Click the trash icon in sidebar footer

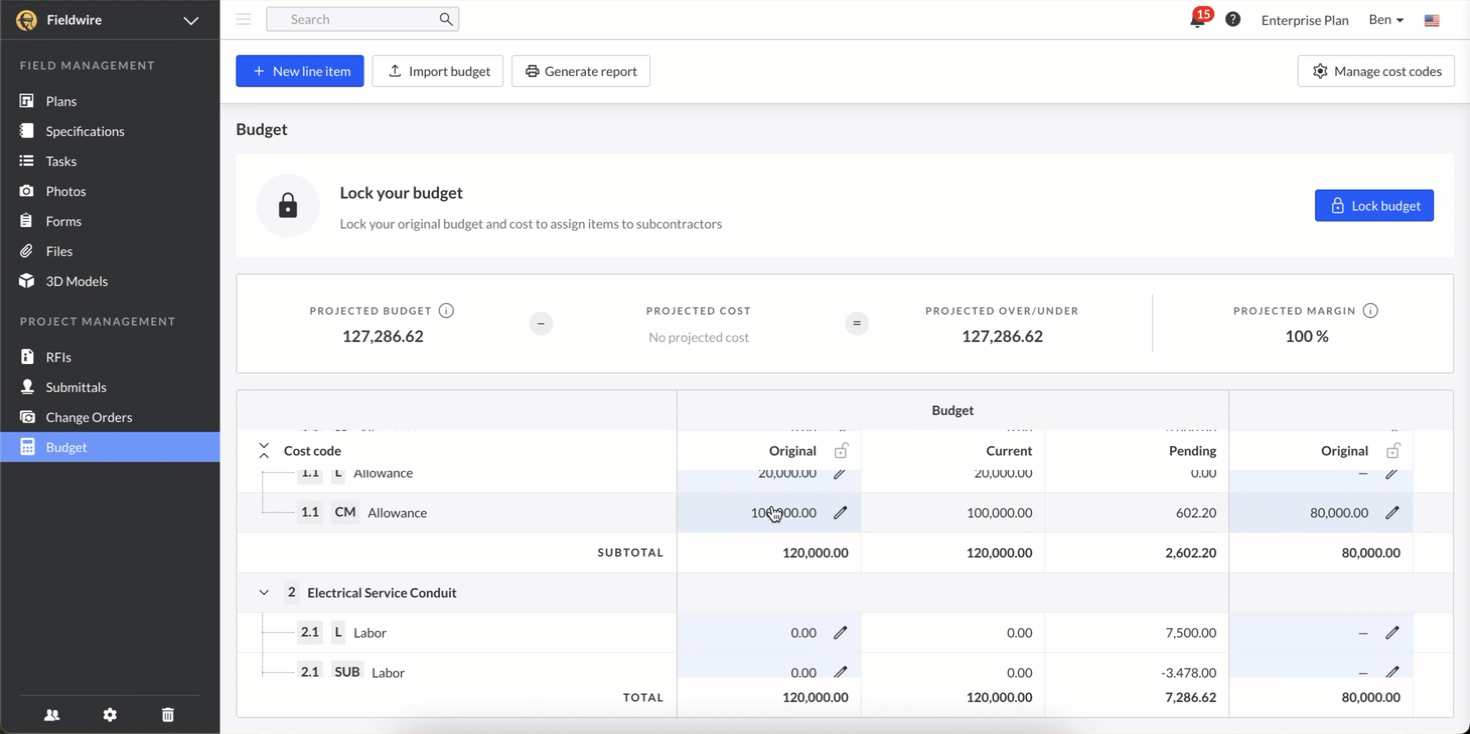point(168,715)
